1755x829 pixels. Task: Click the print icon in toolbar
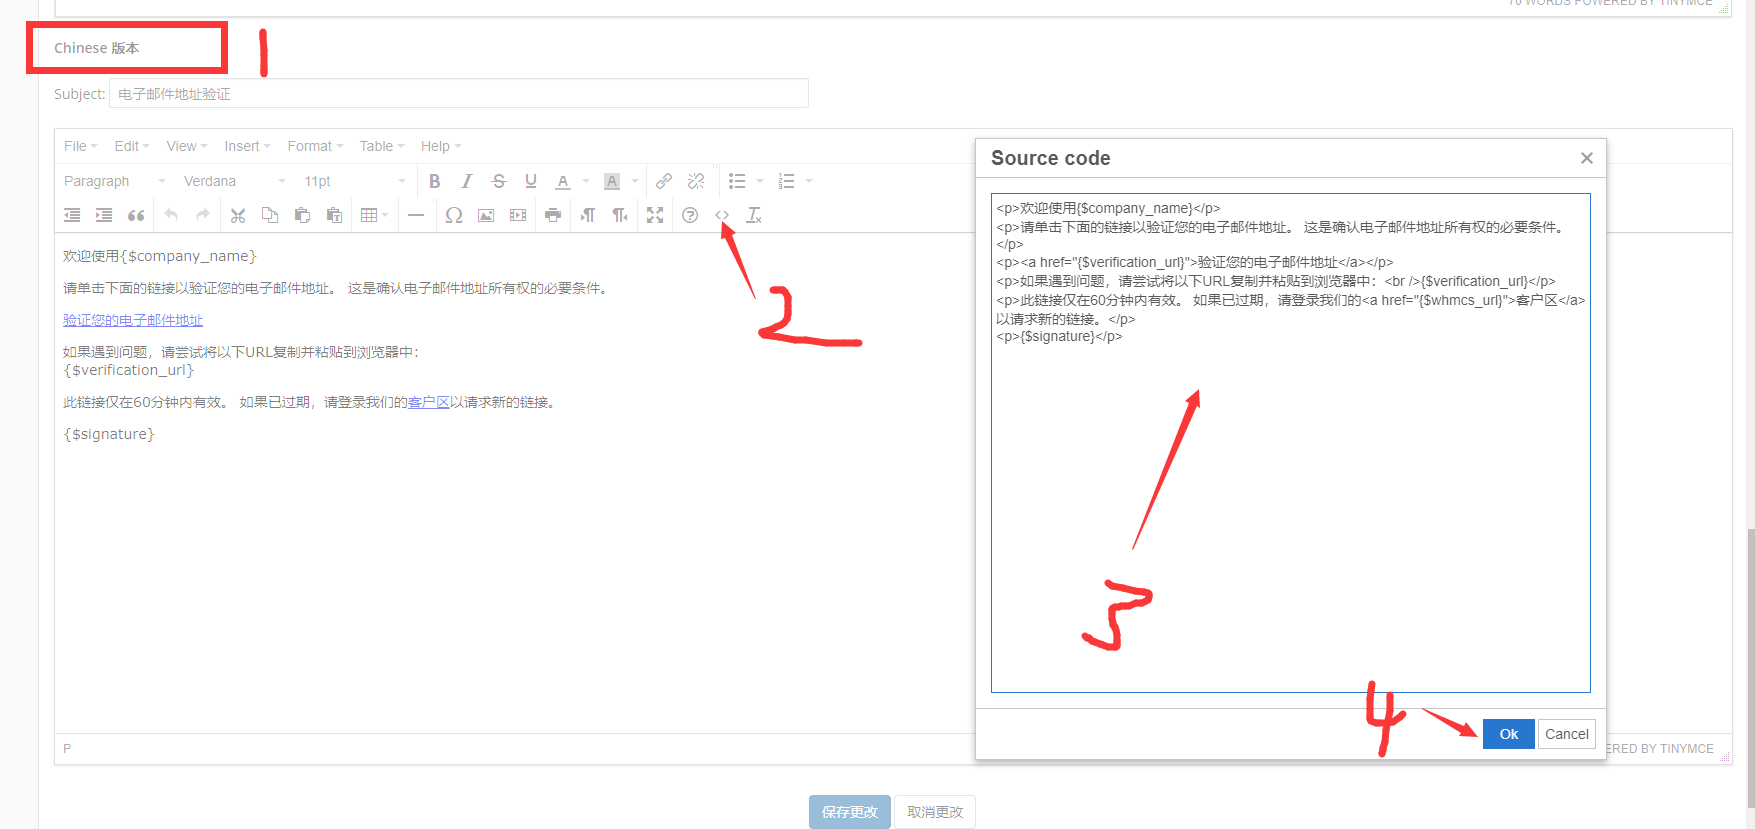tap(553, 215)
